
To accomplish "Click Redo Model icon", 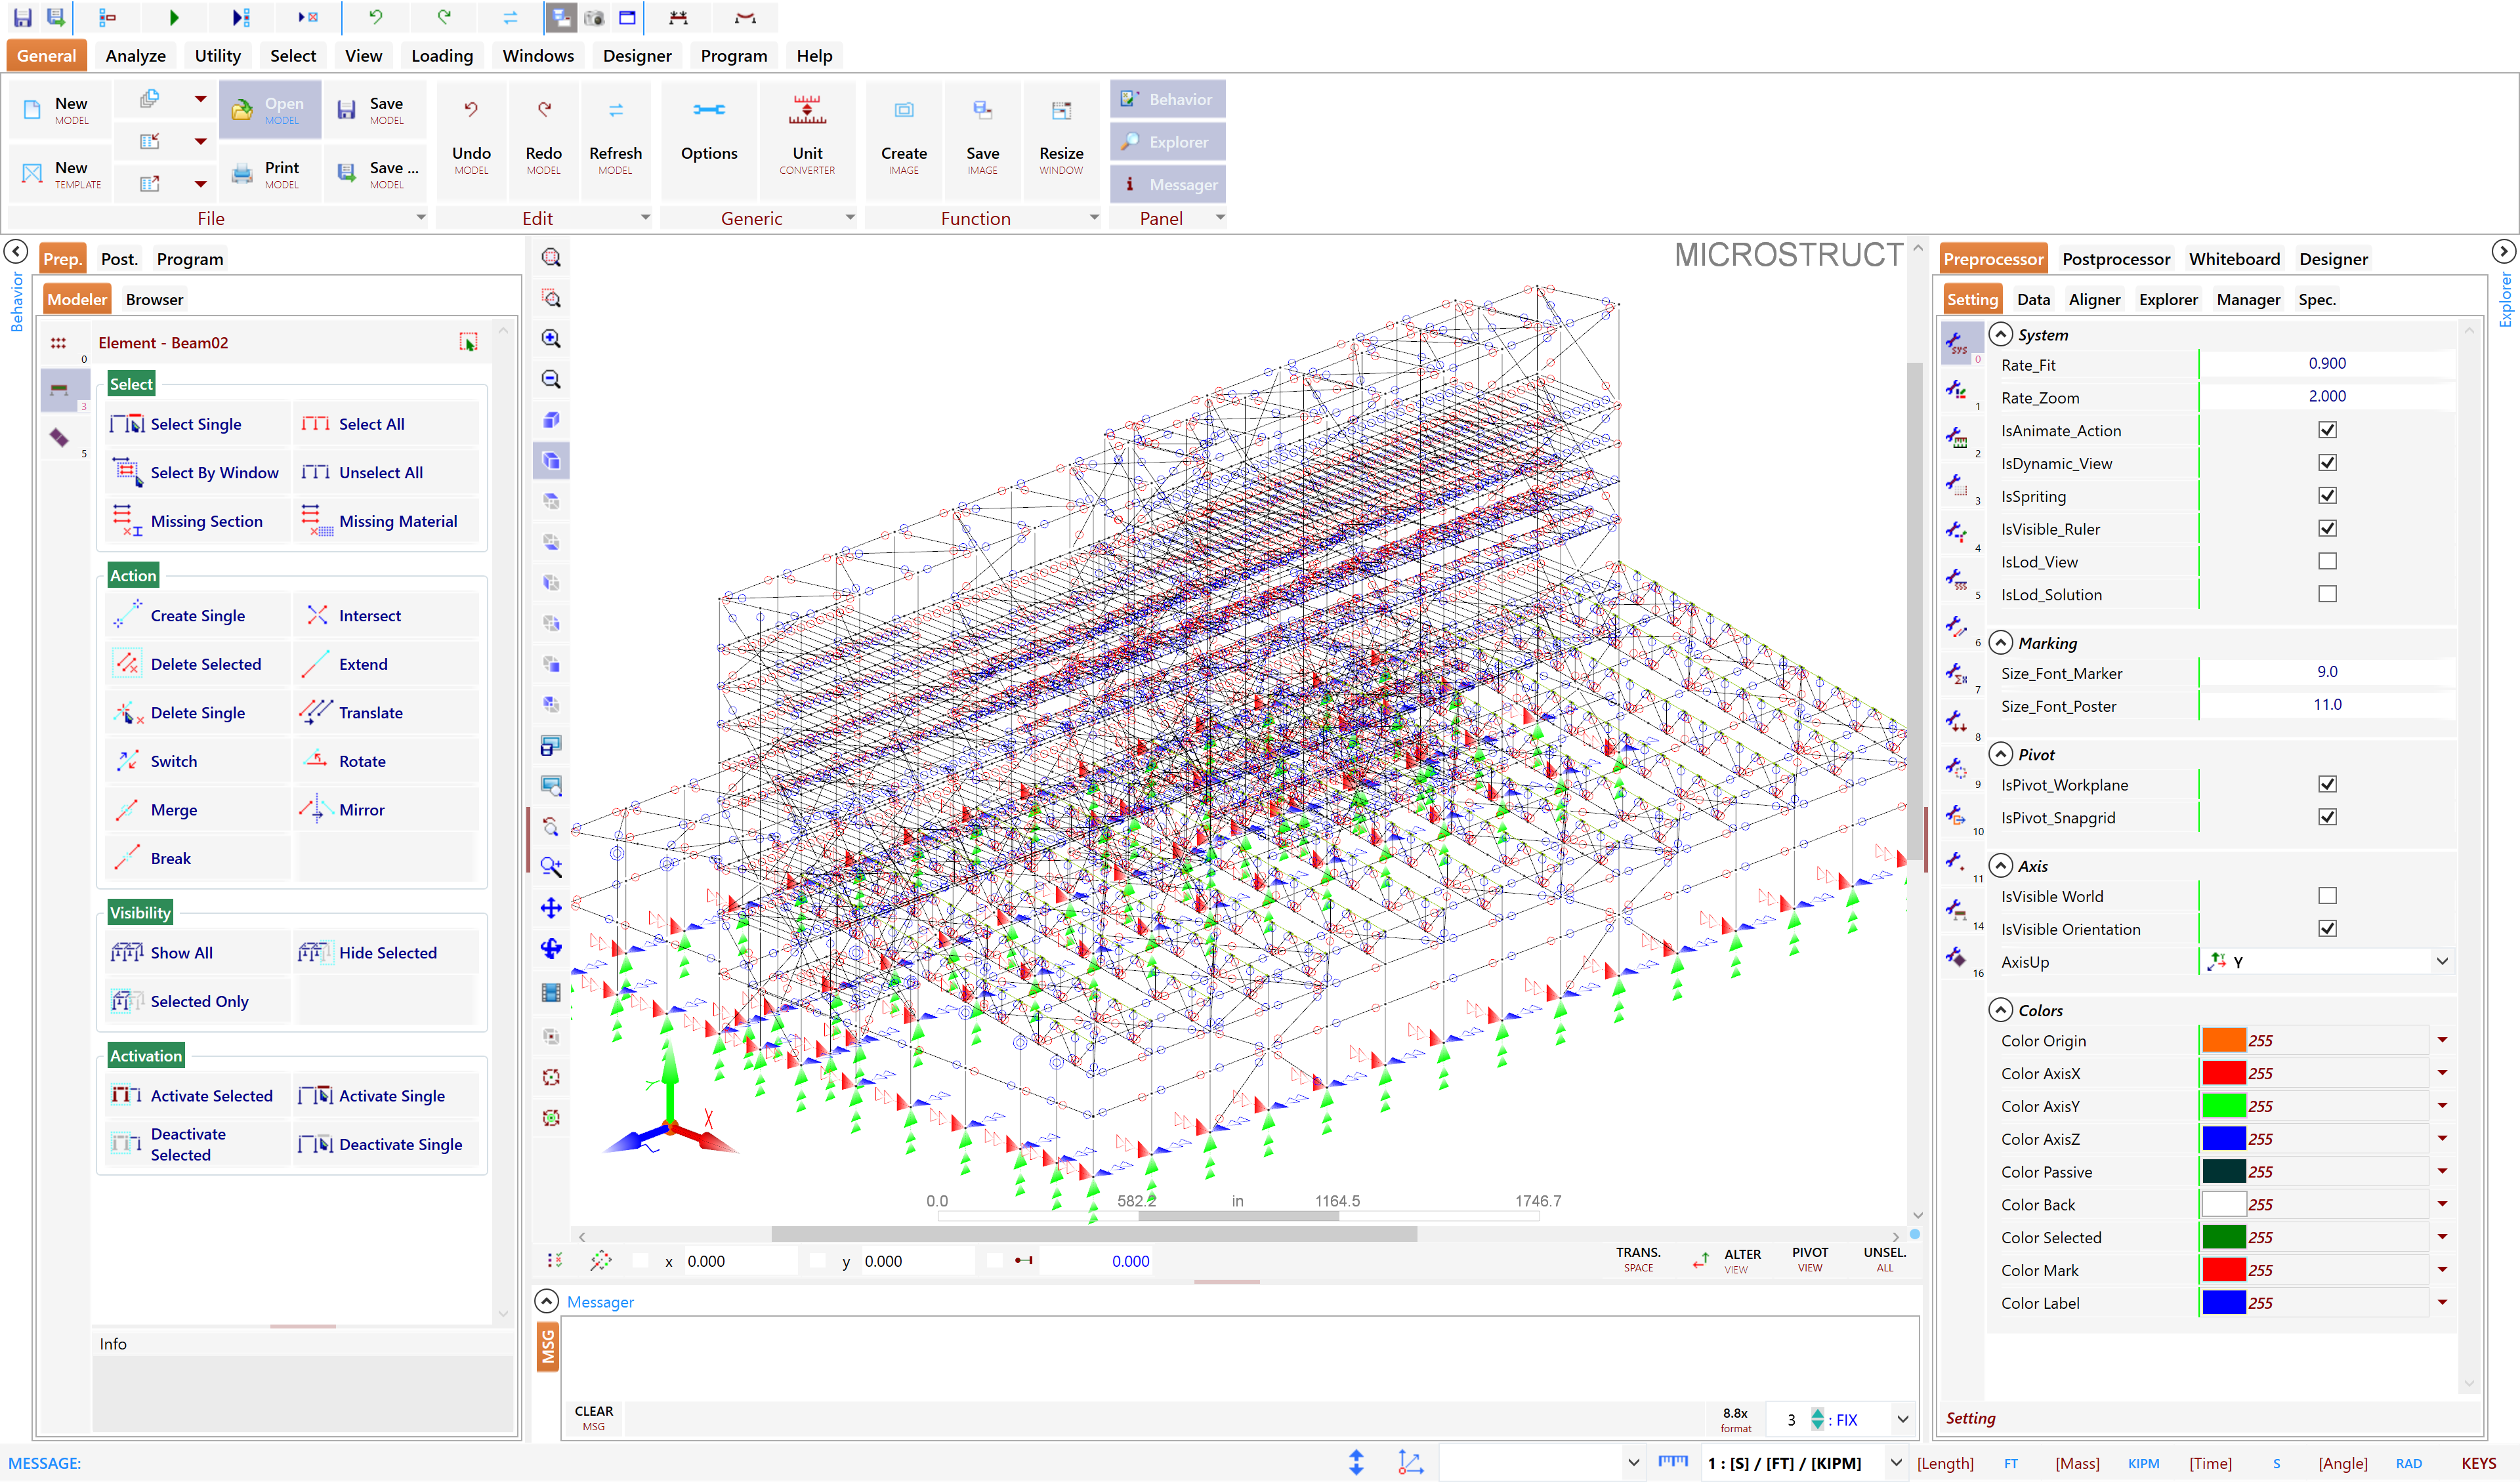I will pyautogui.click(x=543, y=110).
